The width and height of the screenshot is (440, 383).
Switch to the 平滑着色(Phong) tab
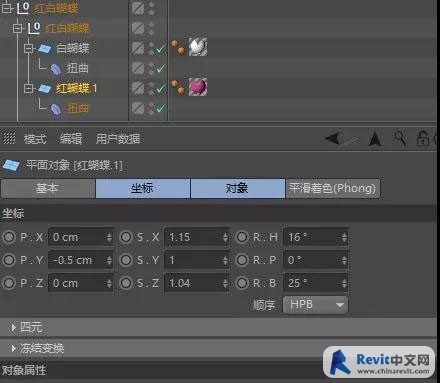pos(333,189)
